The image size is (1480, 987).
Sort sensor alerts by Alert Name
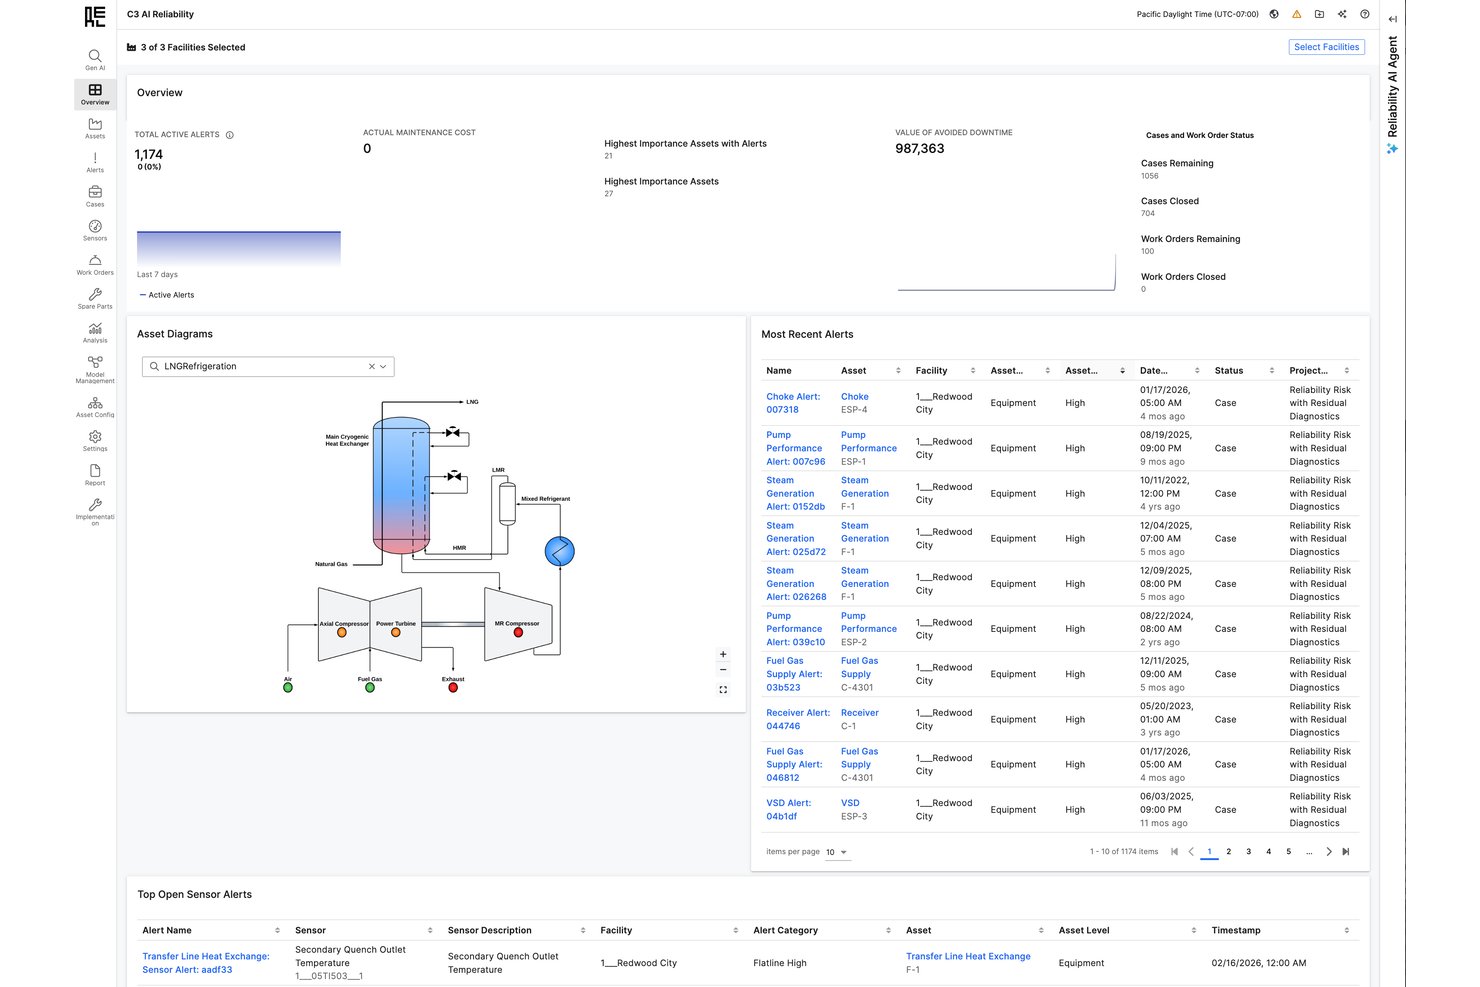coord(277,931)
